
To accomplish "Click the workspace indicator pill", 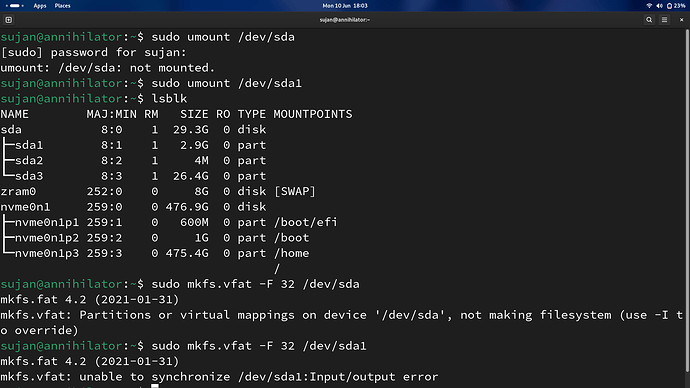I will pyautogui.click(x=15, y=6).
